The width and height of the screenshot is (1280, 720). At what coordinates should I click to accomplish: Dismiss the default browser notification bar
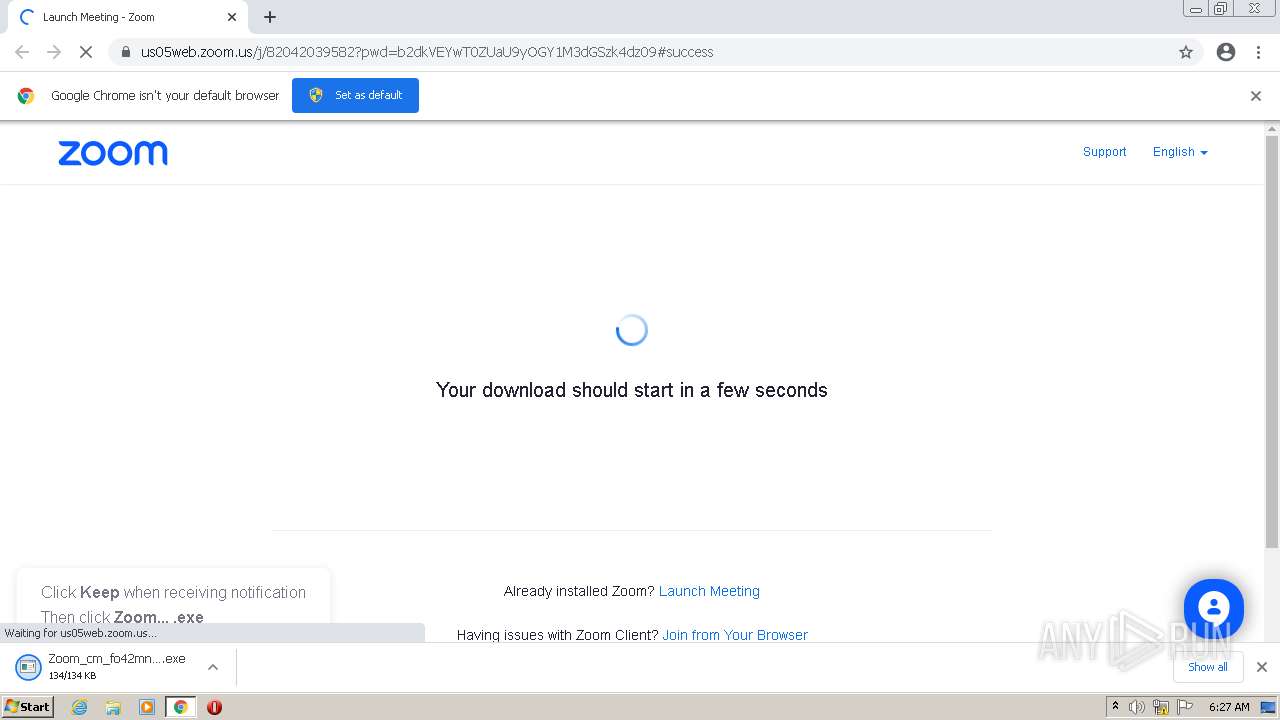[1256, 96]
